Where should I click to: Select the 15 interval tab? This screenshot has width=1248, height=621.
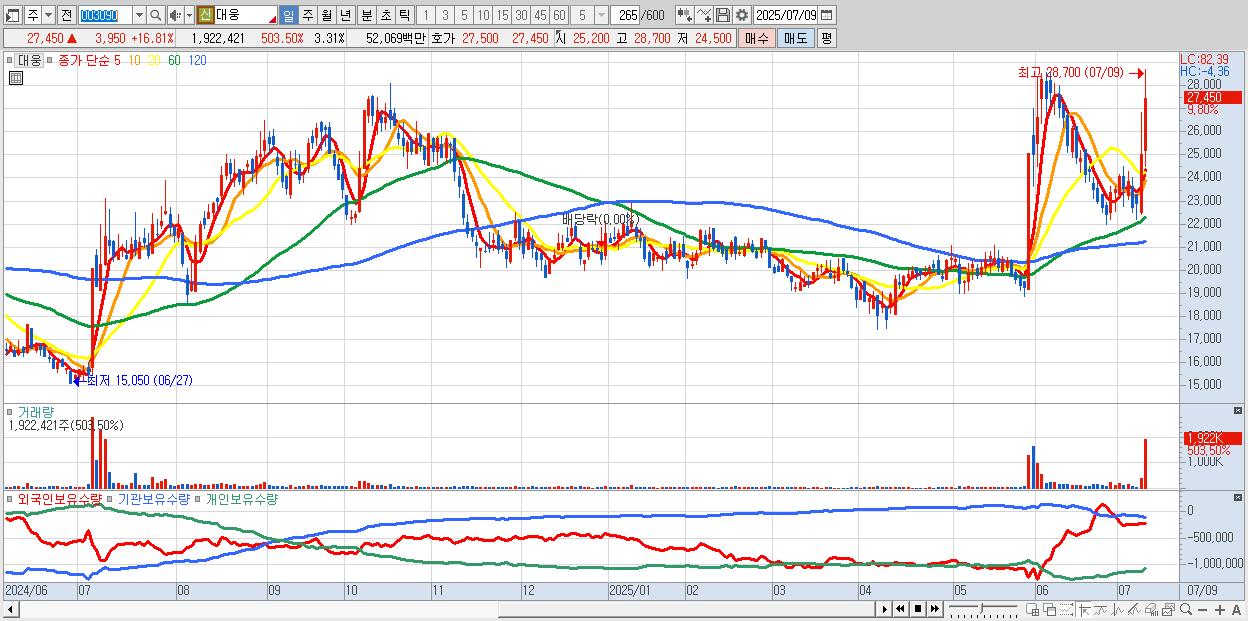[502, 15]
